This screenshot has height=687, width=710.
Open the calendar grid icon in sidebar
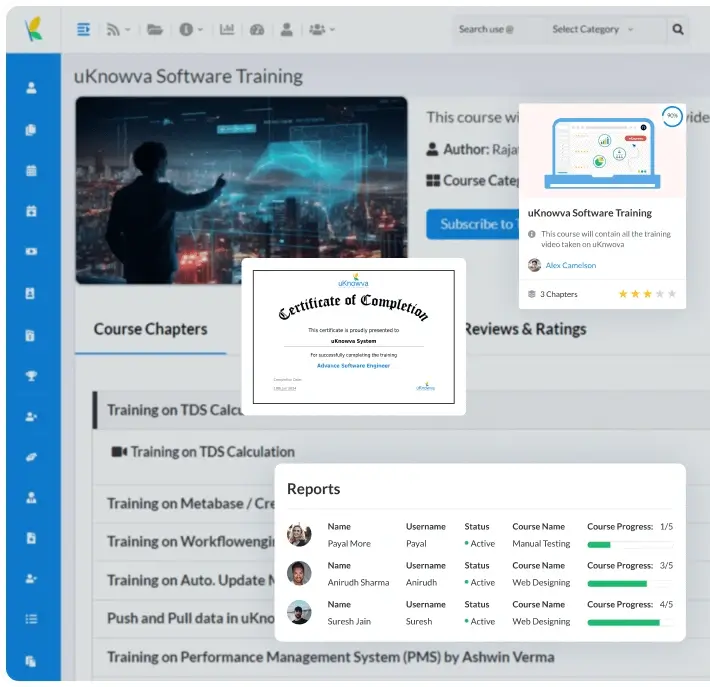click(x=31, y=171)
